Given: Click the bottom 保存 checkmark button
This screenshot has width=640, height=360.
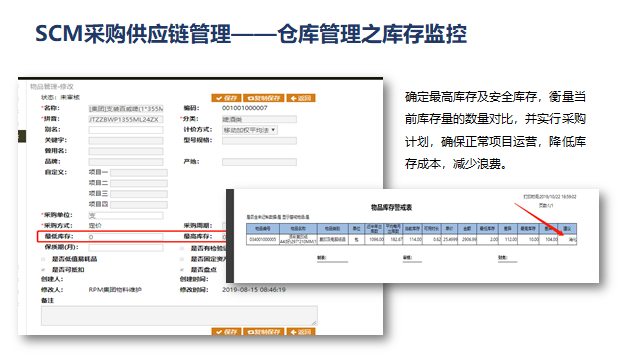Looking at the screenshot, I should point(226,331).
